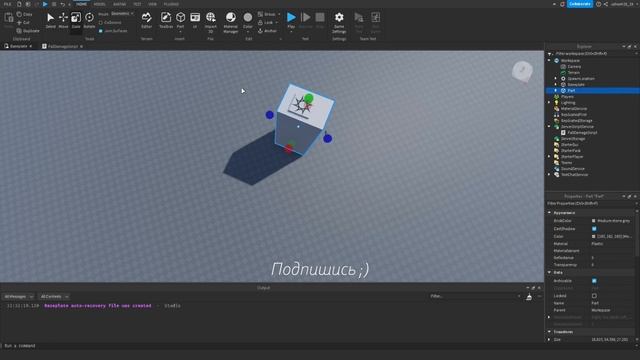This screenshot has height=360, width=640.
Task: Click the Anchor button
Action: (x=267, y=31)
